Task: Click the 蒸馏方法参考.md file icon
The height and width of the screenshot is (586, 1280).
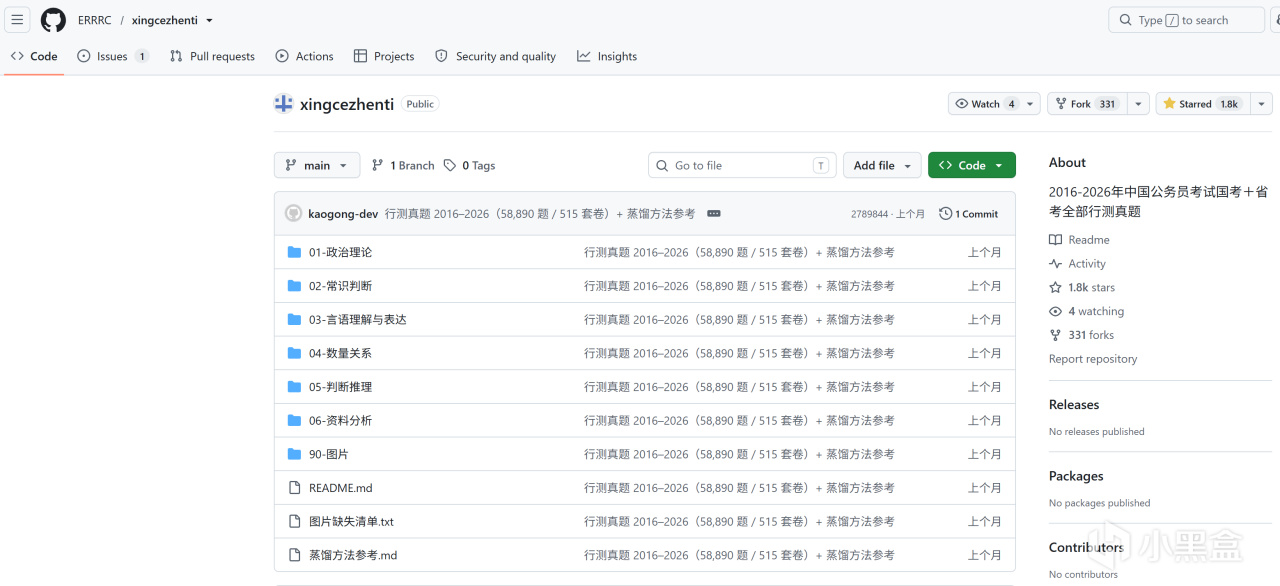Action: pos(294,555)
